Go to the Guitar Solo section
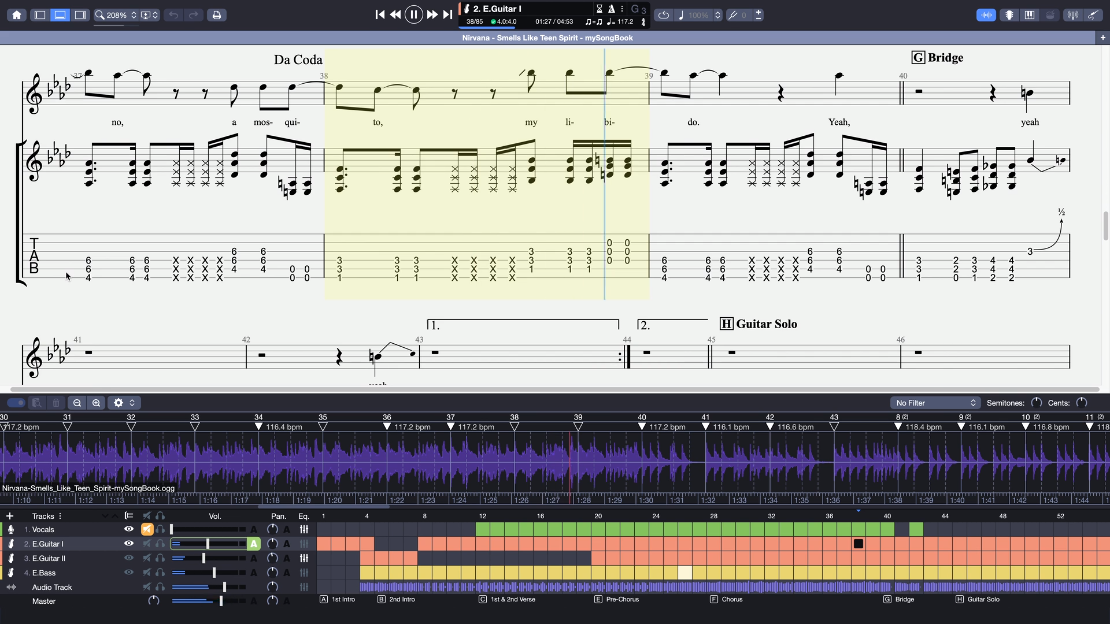Viewport: 1110px width, 624px height. [977, 600]
